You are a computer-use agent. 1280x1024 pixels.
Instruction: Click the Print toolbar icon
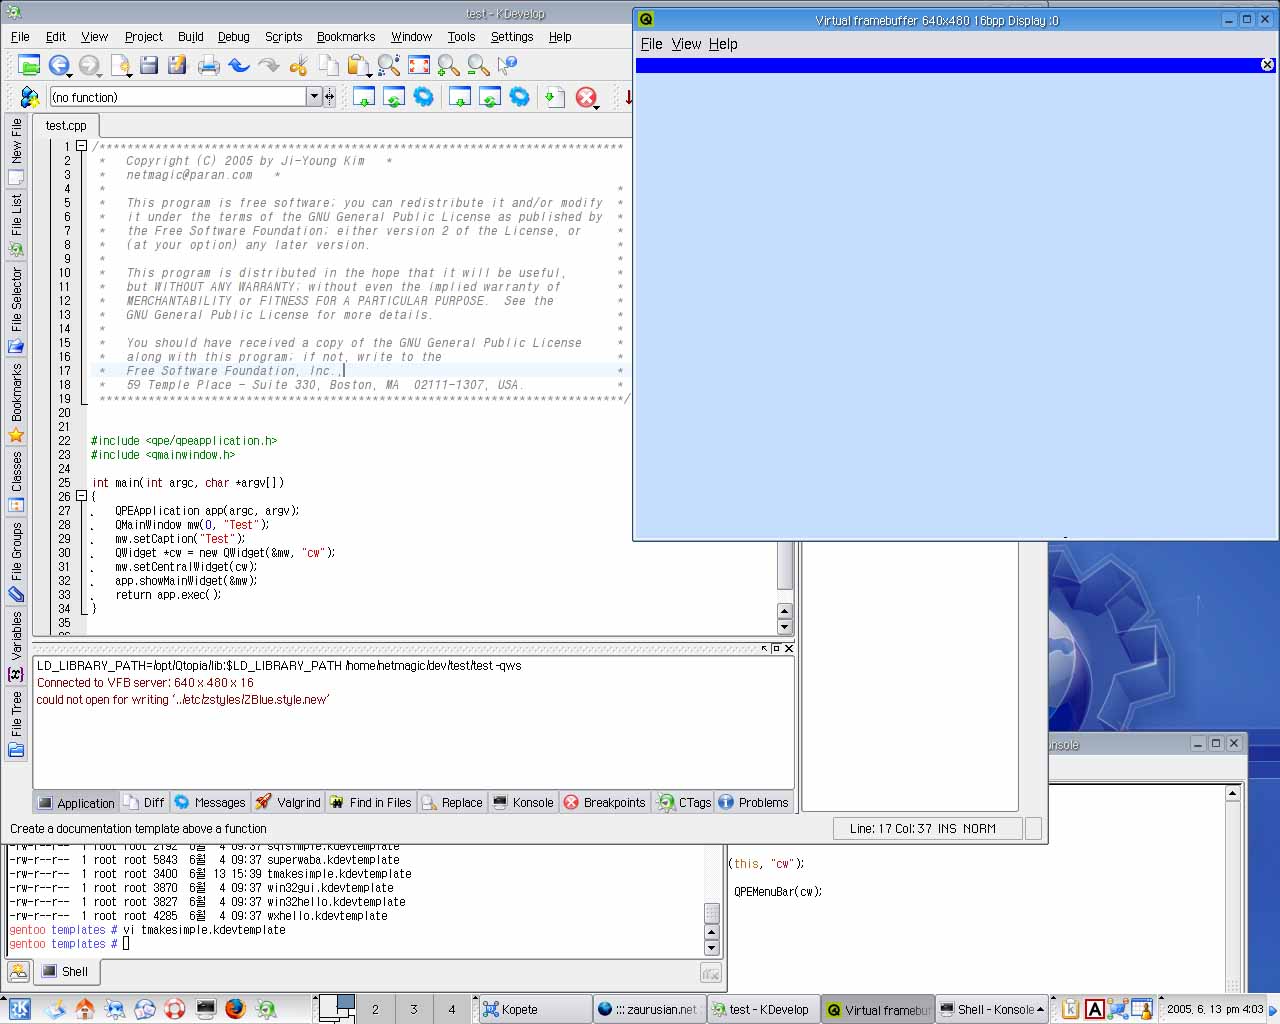(208, 65)
